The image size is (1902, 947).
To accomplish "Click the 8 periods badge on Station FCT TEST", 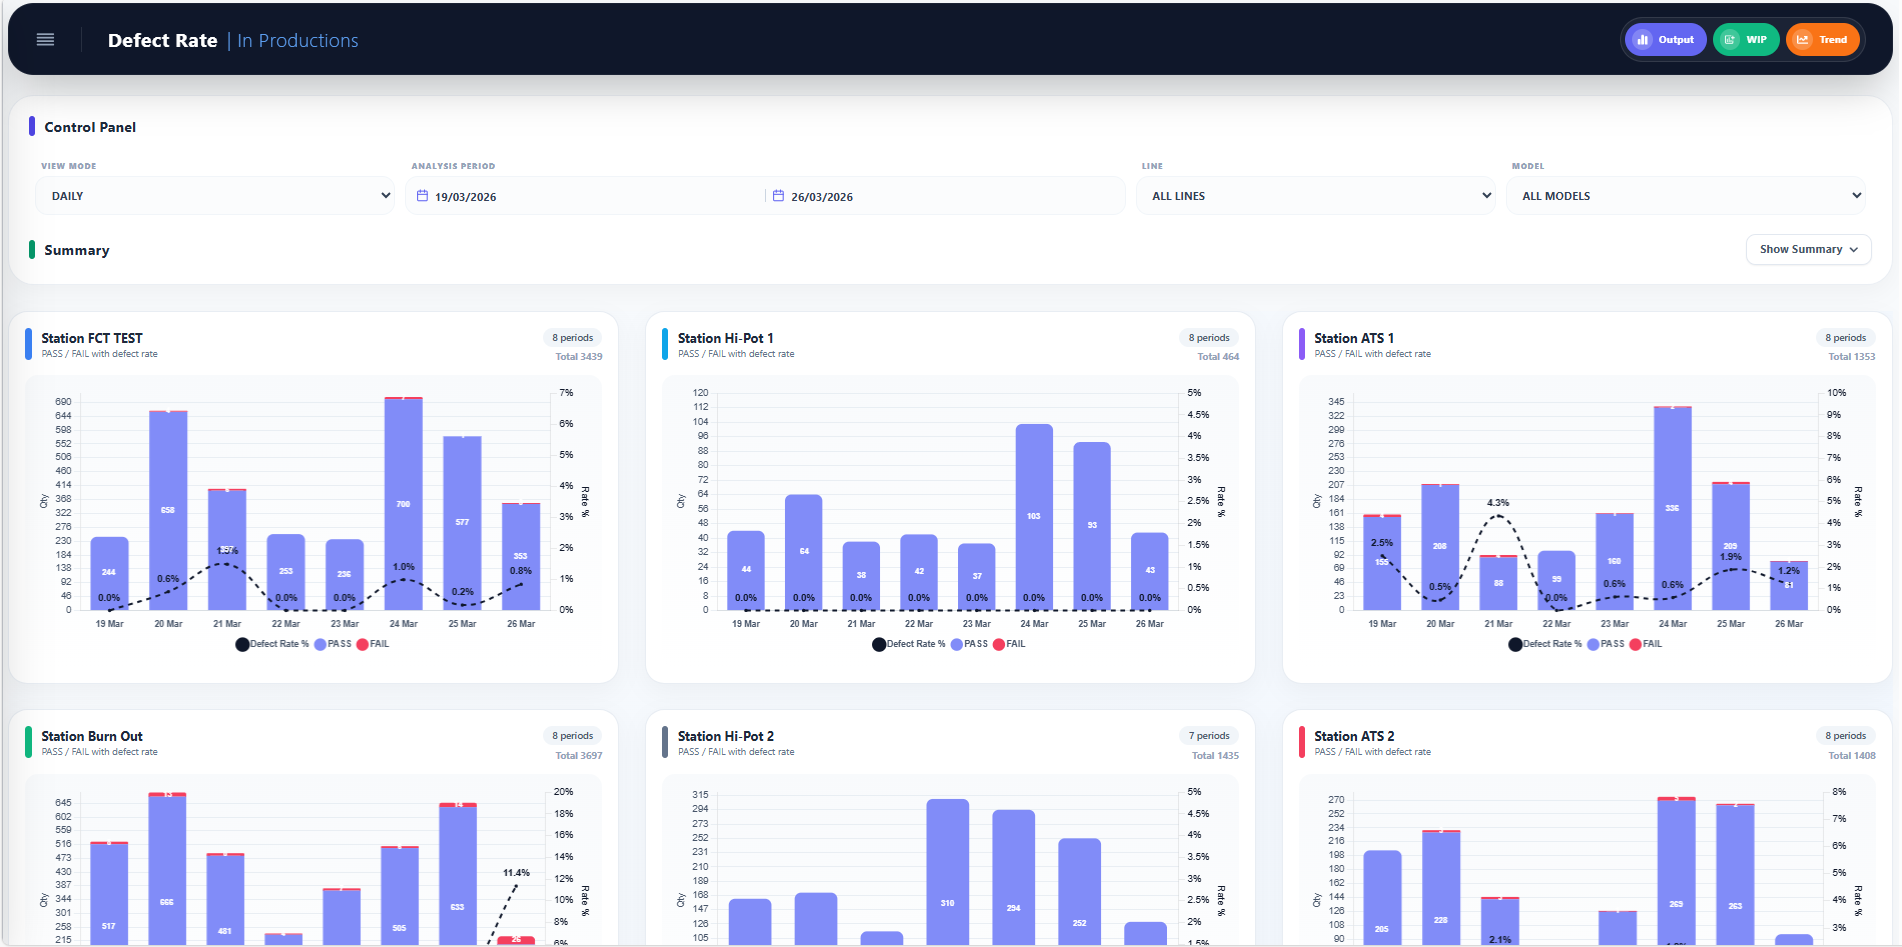I will 573,338.
